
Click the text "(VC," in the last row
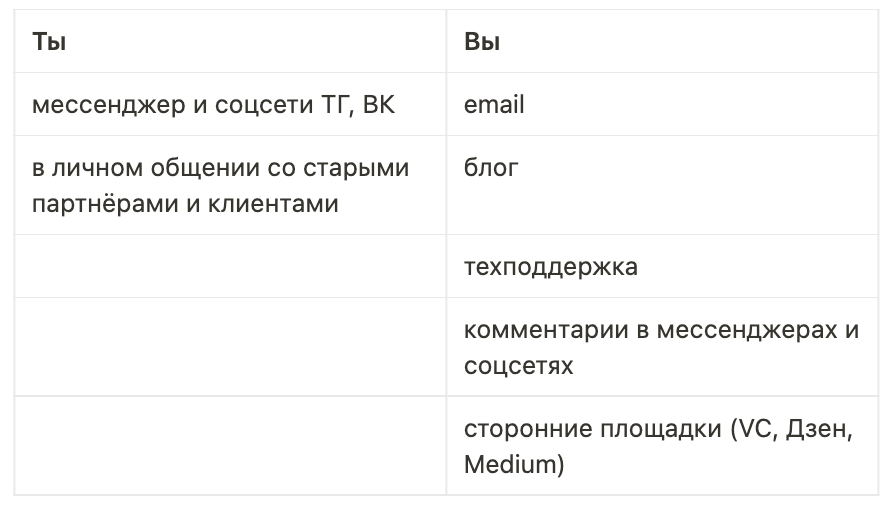(x=753, y=429)
